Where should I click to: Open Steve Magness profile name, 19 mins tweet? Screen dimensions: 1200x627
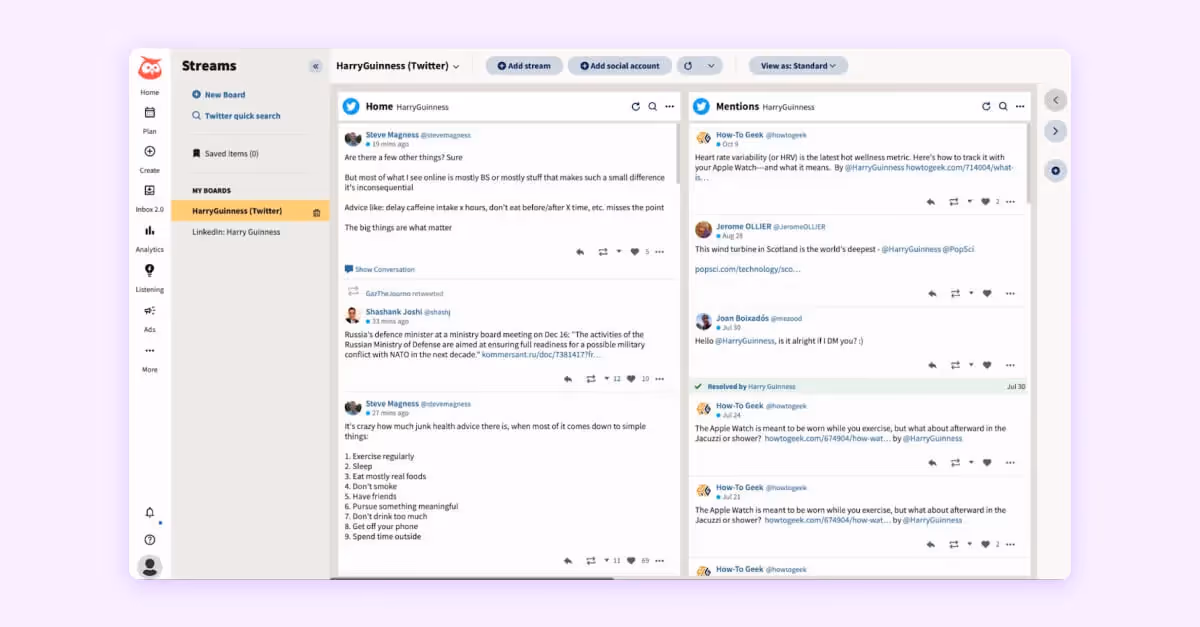pyautogui.click(x=392, y=134)
